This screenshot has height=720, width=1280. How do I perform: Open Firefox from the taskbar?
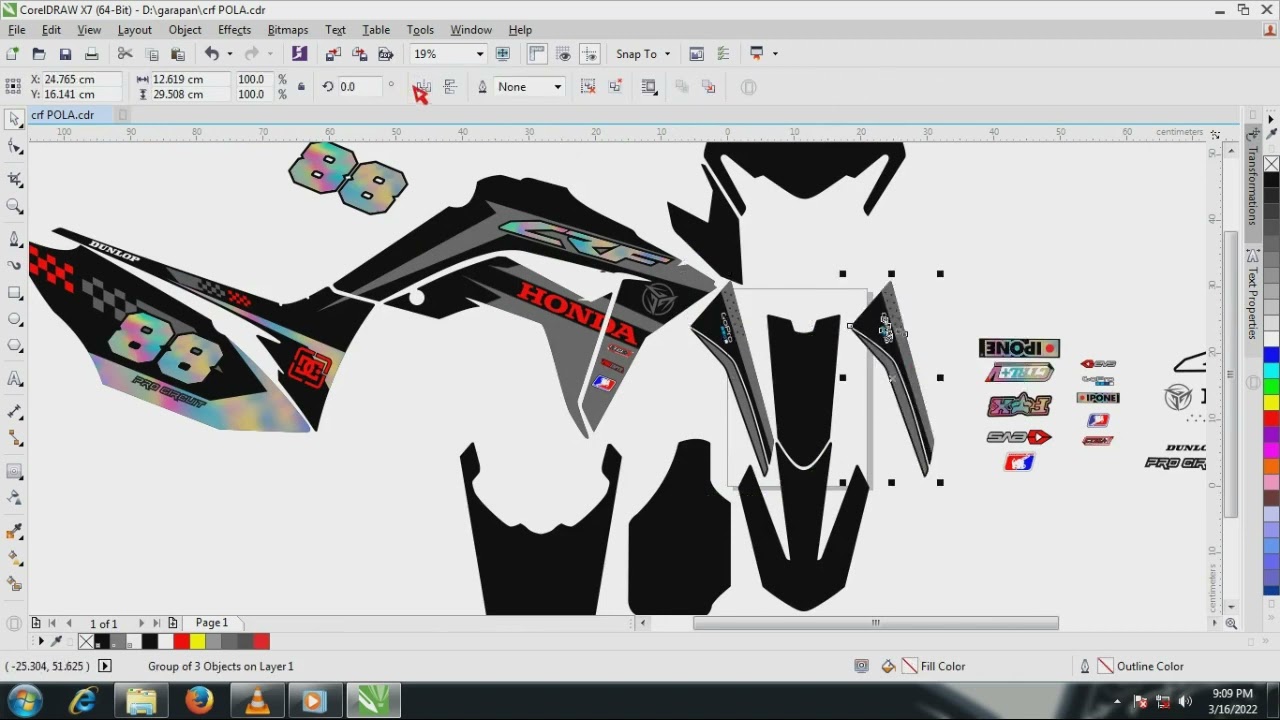[x=199, y=702]
